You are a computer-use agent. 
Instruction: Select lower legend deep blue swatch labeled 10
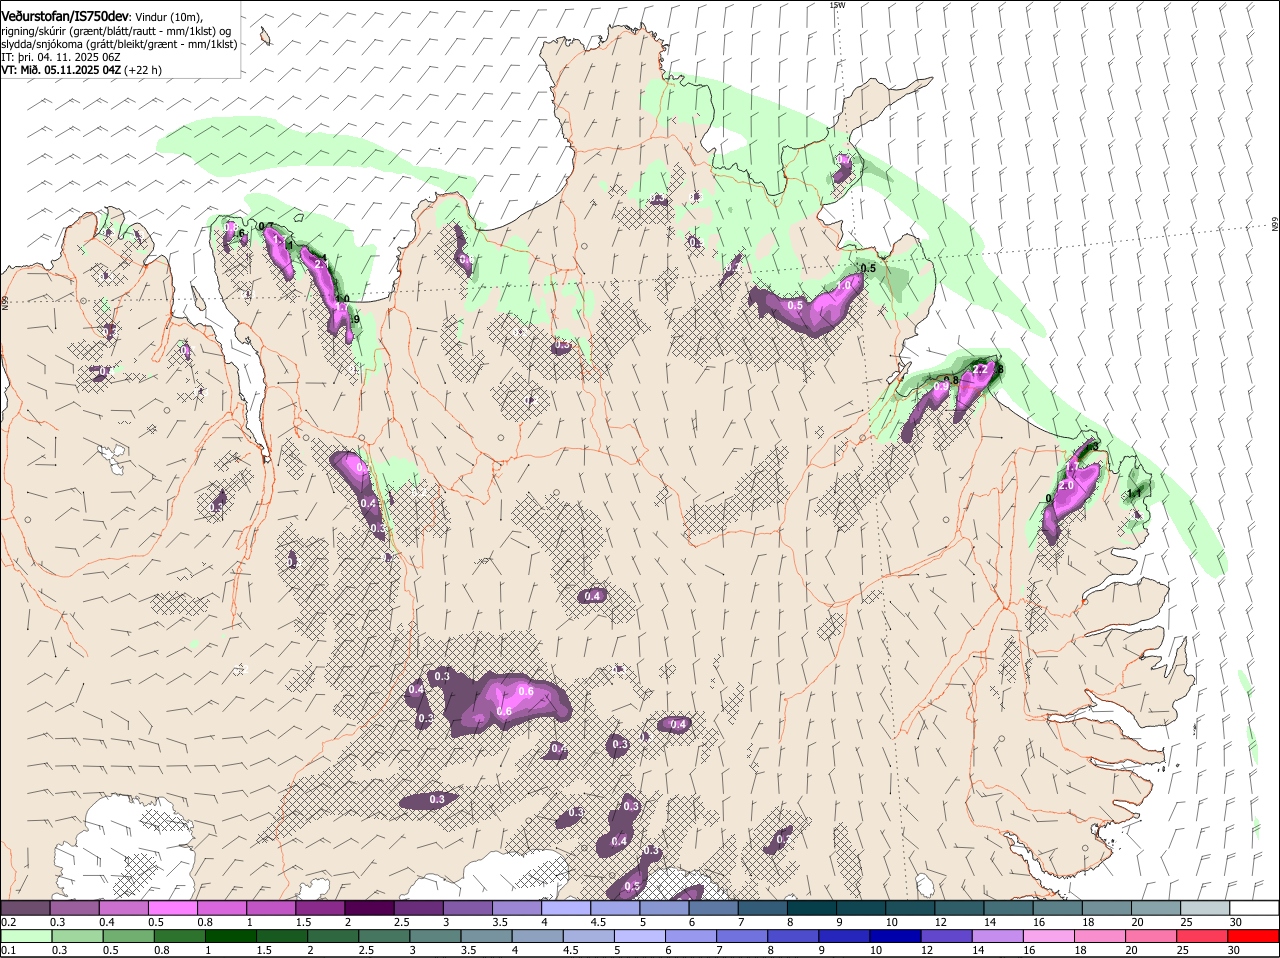[x=896, y=936]
